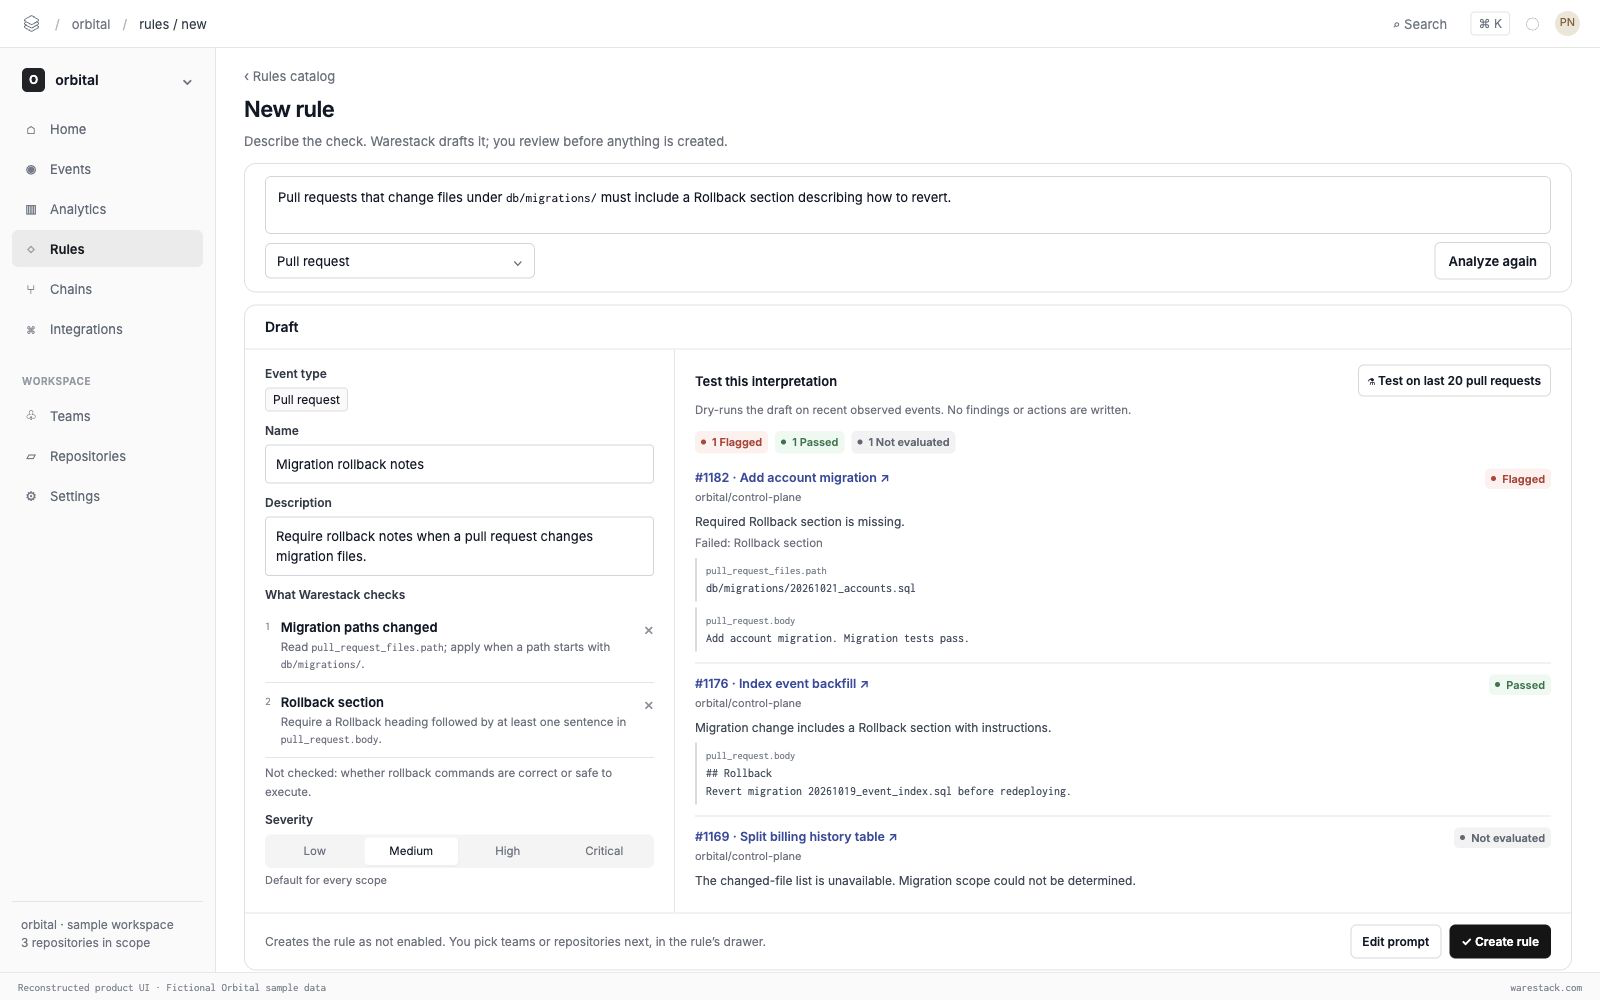The height and width of the screenshot is (1000, 1600).
Task: Open the Pull request event dropdown
Action: [399, 261]
